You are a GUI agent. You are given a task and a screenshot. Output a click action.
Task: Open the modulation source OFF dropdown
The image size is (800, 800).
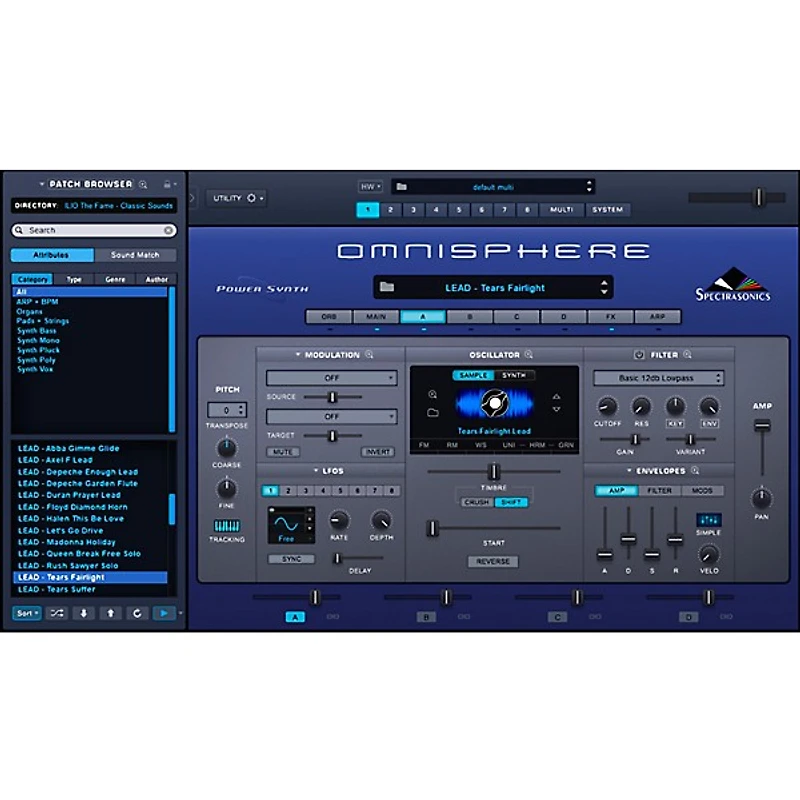332,378
